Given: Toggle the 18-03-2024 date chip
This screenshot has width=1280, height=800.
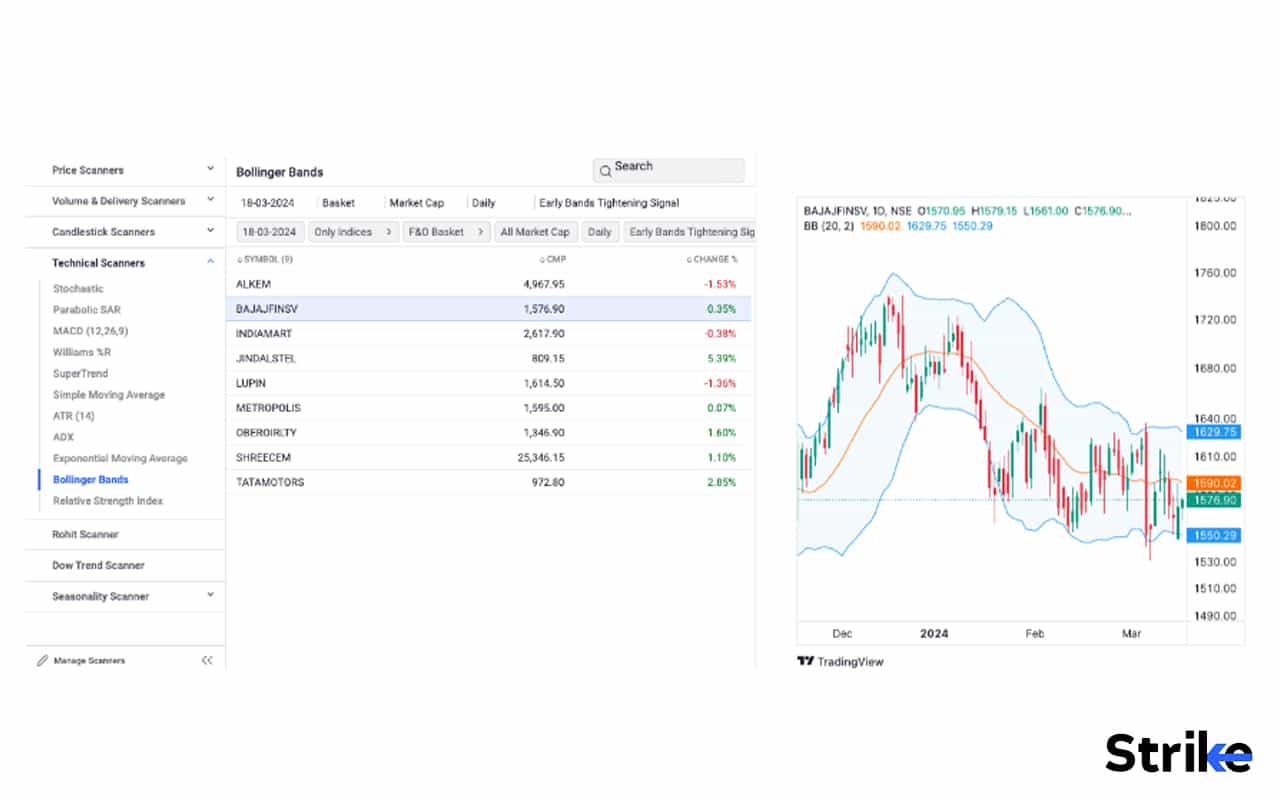Looking at the screenshot, I should pyautogui.click(x=268, y=231).
